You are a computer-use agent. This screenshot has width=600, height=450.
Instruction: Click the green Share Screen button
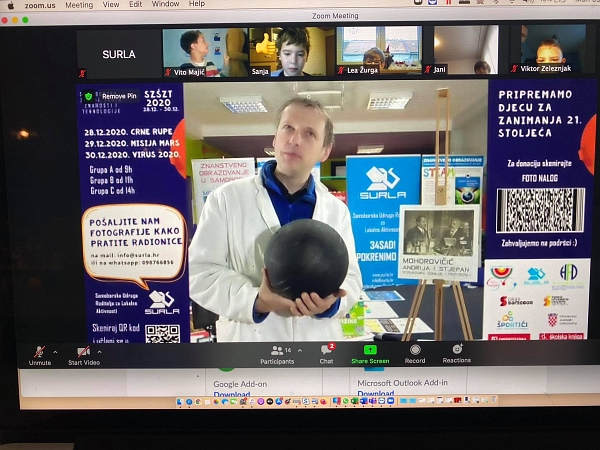point(370,354)
